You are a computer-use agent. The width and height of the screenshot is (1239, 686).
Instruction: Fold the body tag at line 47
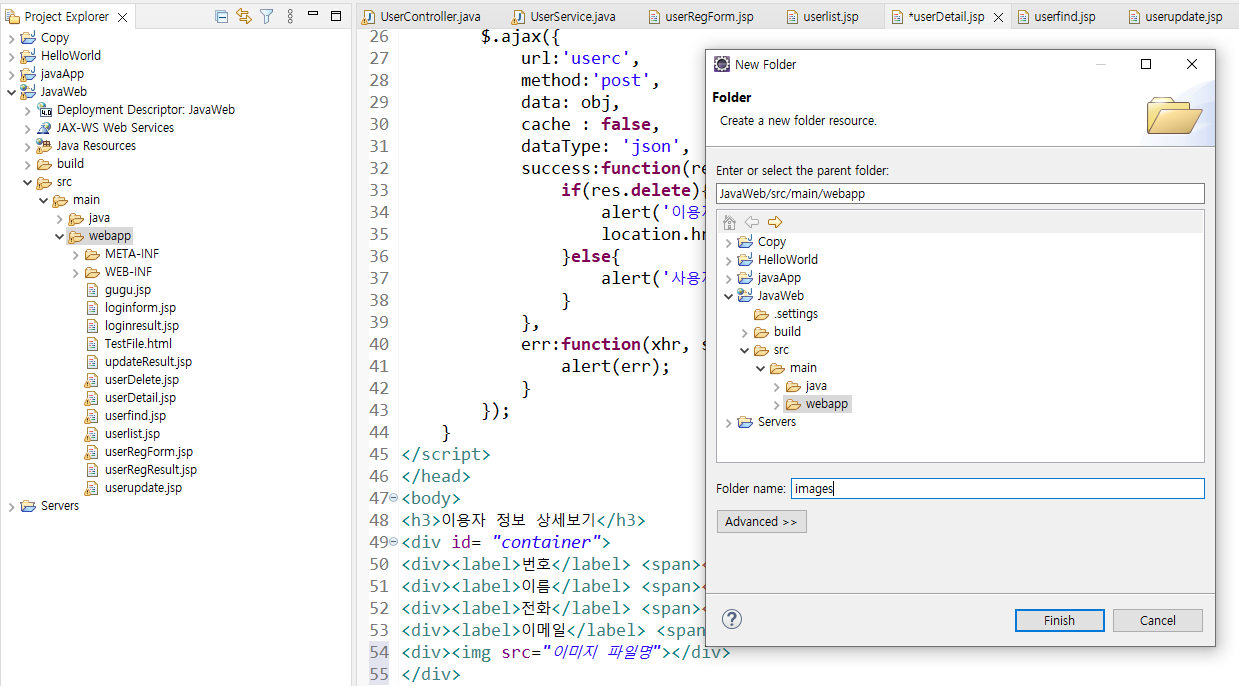click(393, 498)
